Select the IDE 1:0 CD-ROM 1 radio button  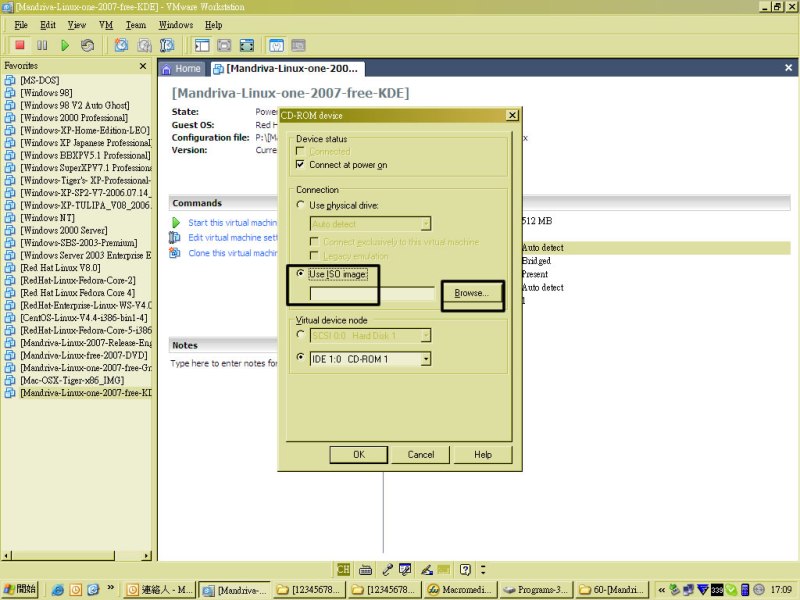point(300,357)
